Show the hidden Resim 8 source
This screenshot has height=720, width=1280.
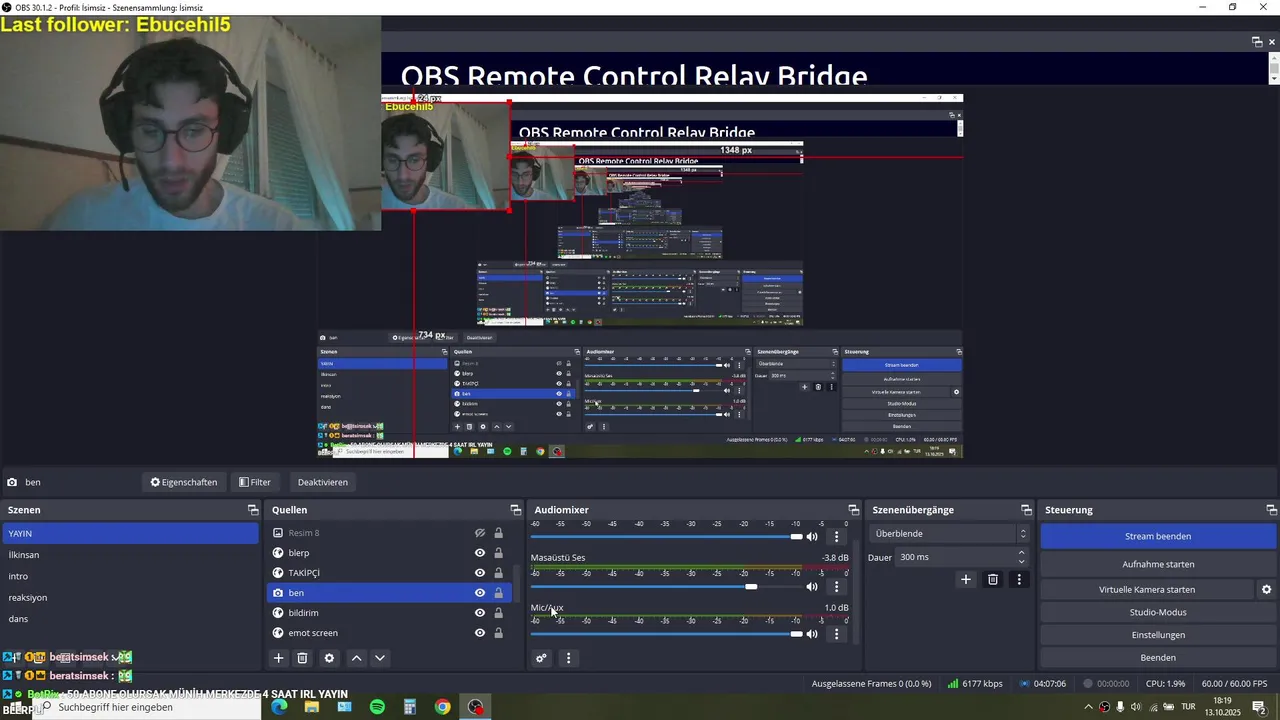click(480, 533)
